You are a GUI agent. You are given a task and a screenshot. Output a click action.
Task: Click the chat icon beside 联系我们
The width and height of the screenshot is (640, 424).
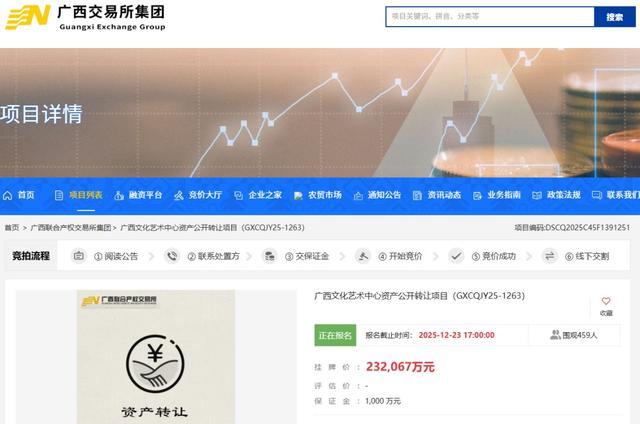pyautogui.click(x=597, y=195)
